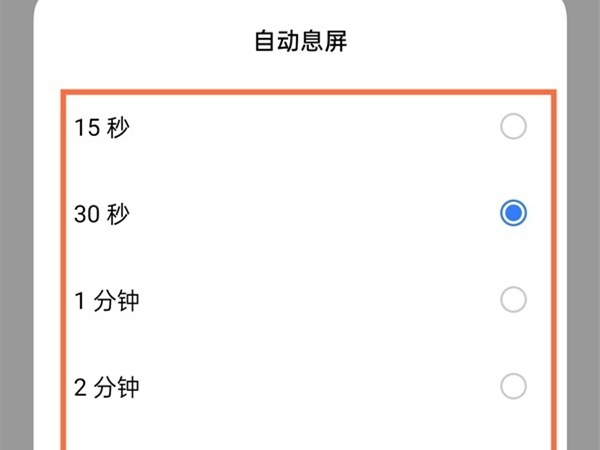Image resolution: width=600 pixels, height=450 pixels.
Task: Pick the 1 分钟 text label
Action: point(107,300)
